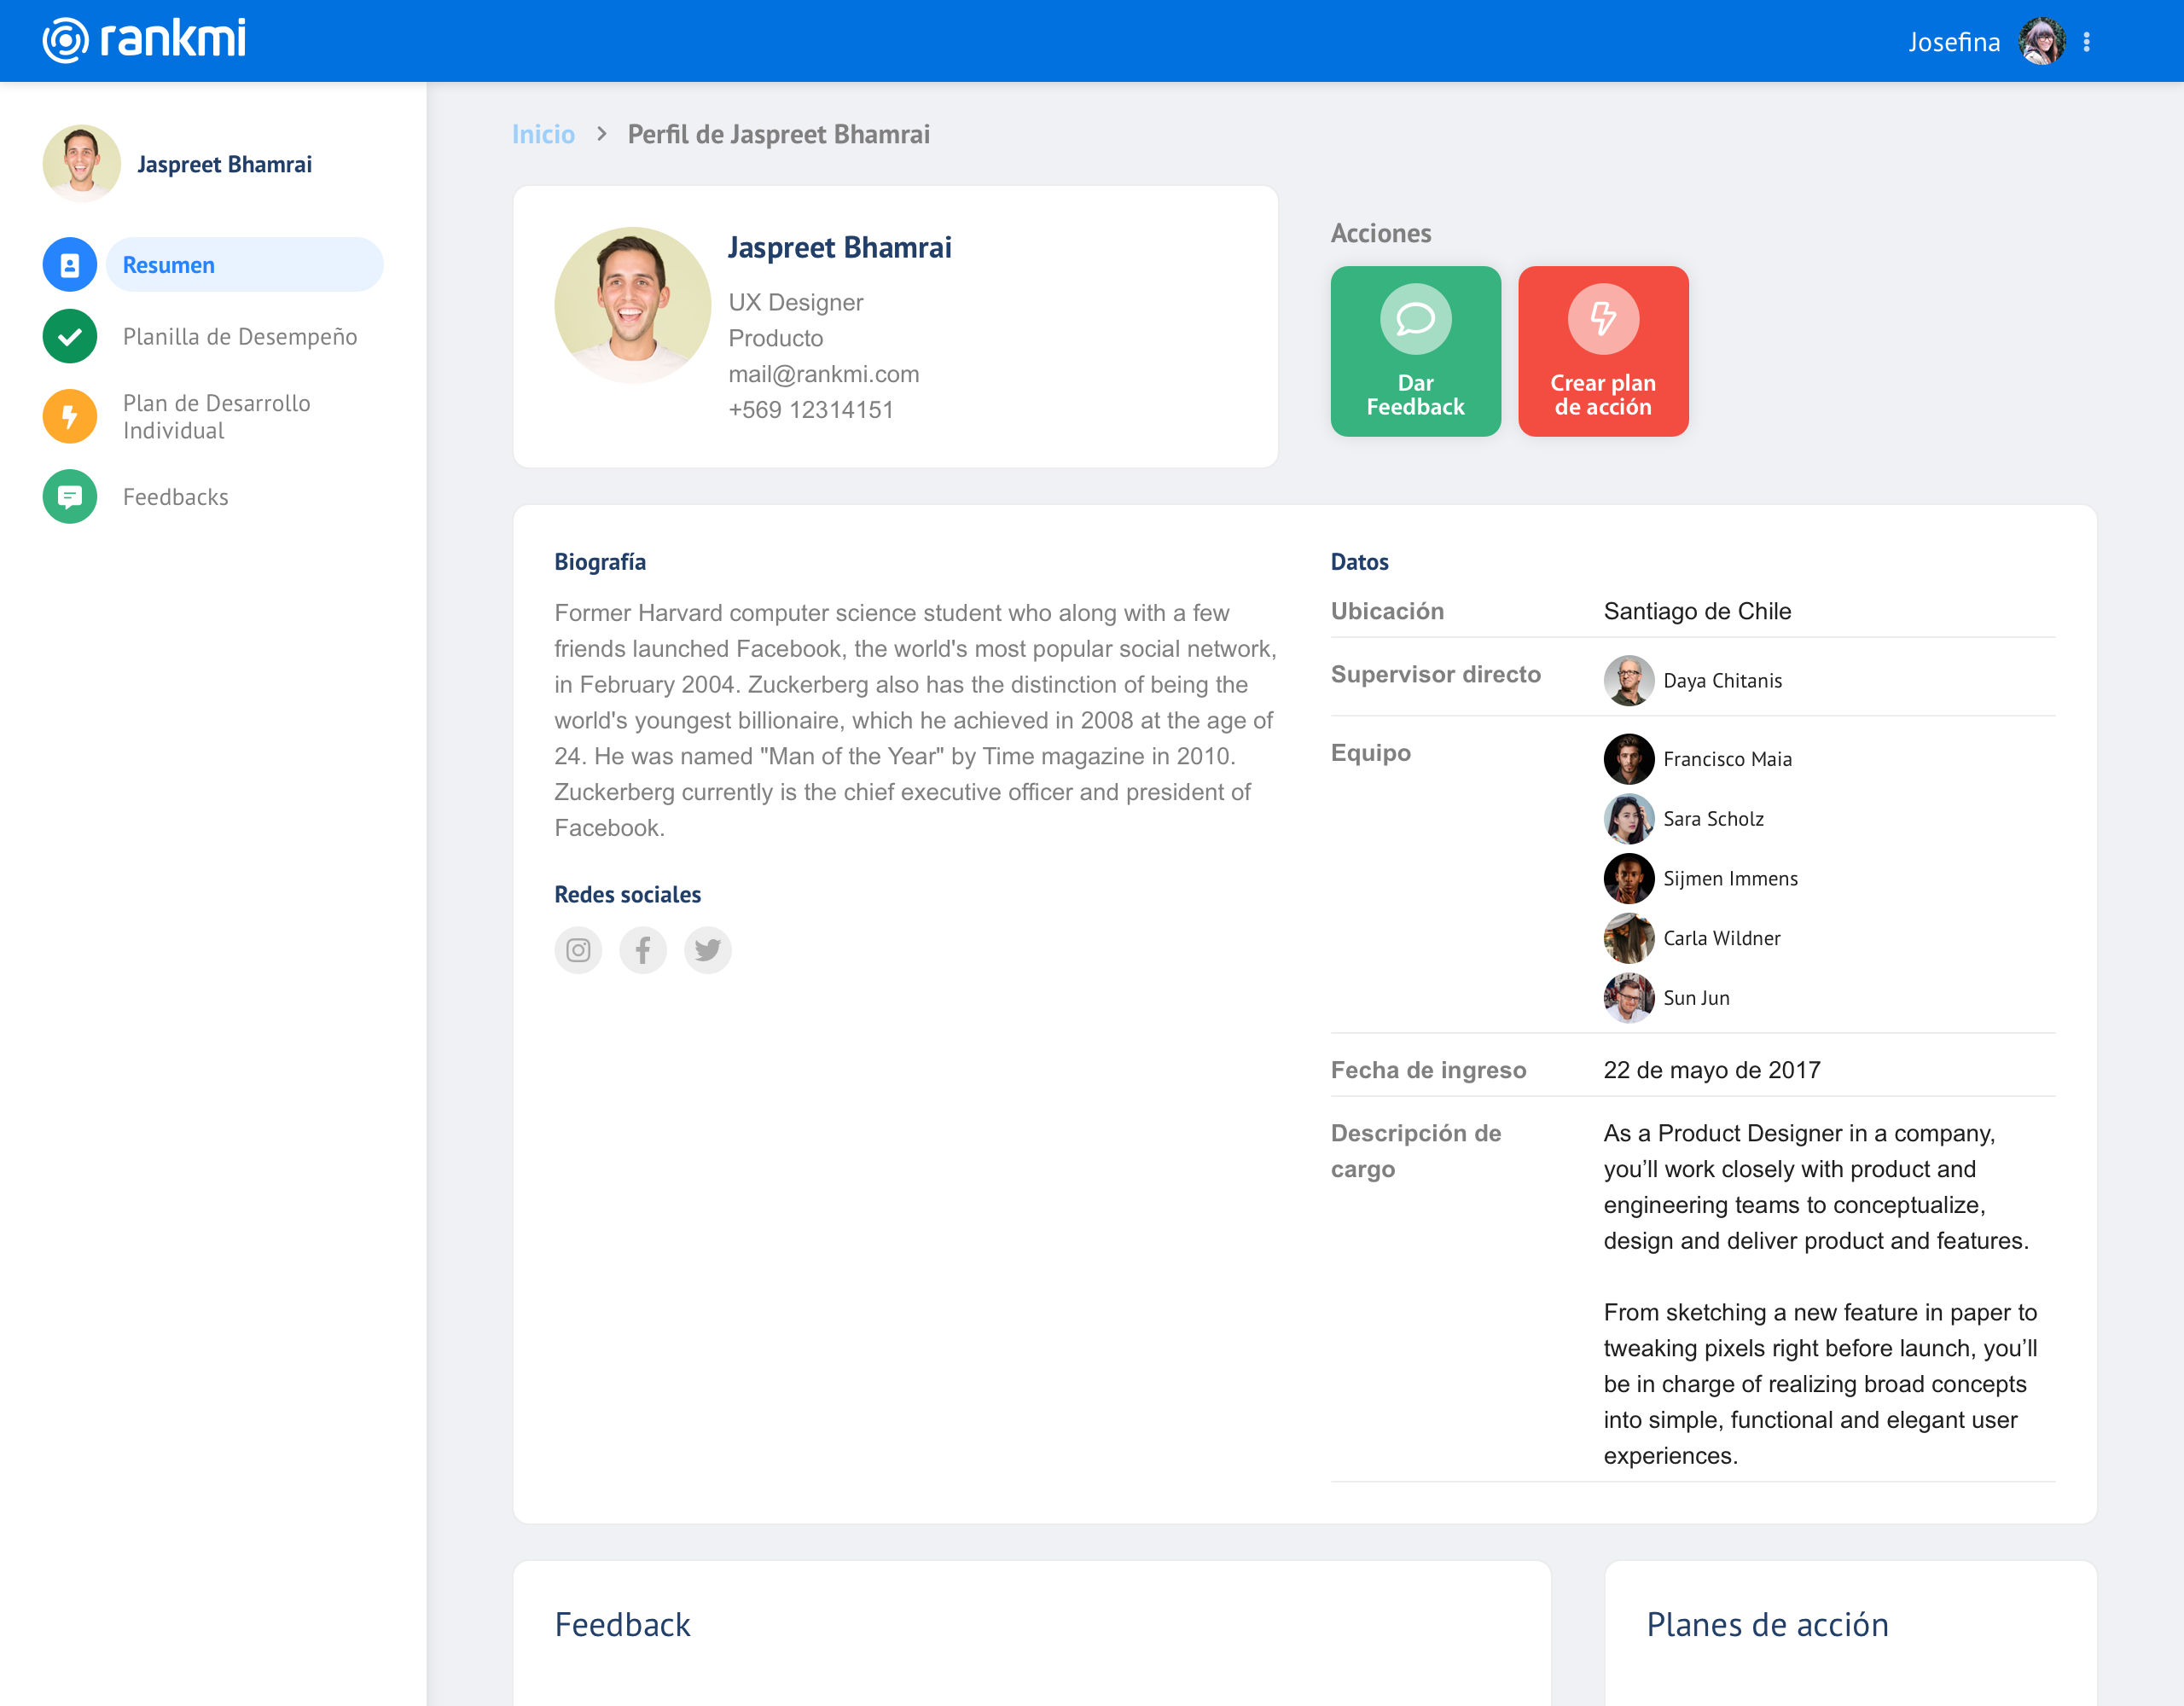Click Jaspreet Bhamrai's large profile photo
Screen dimensions: 2184x1706
(x=632, y=305)
